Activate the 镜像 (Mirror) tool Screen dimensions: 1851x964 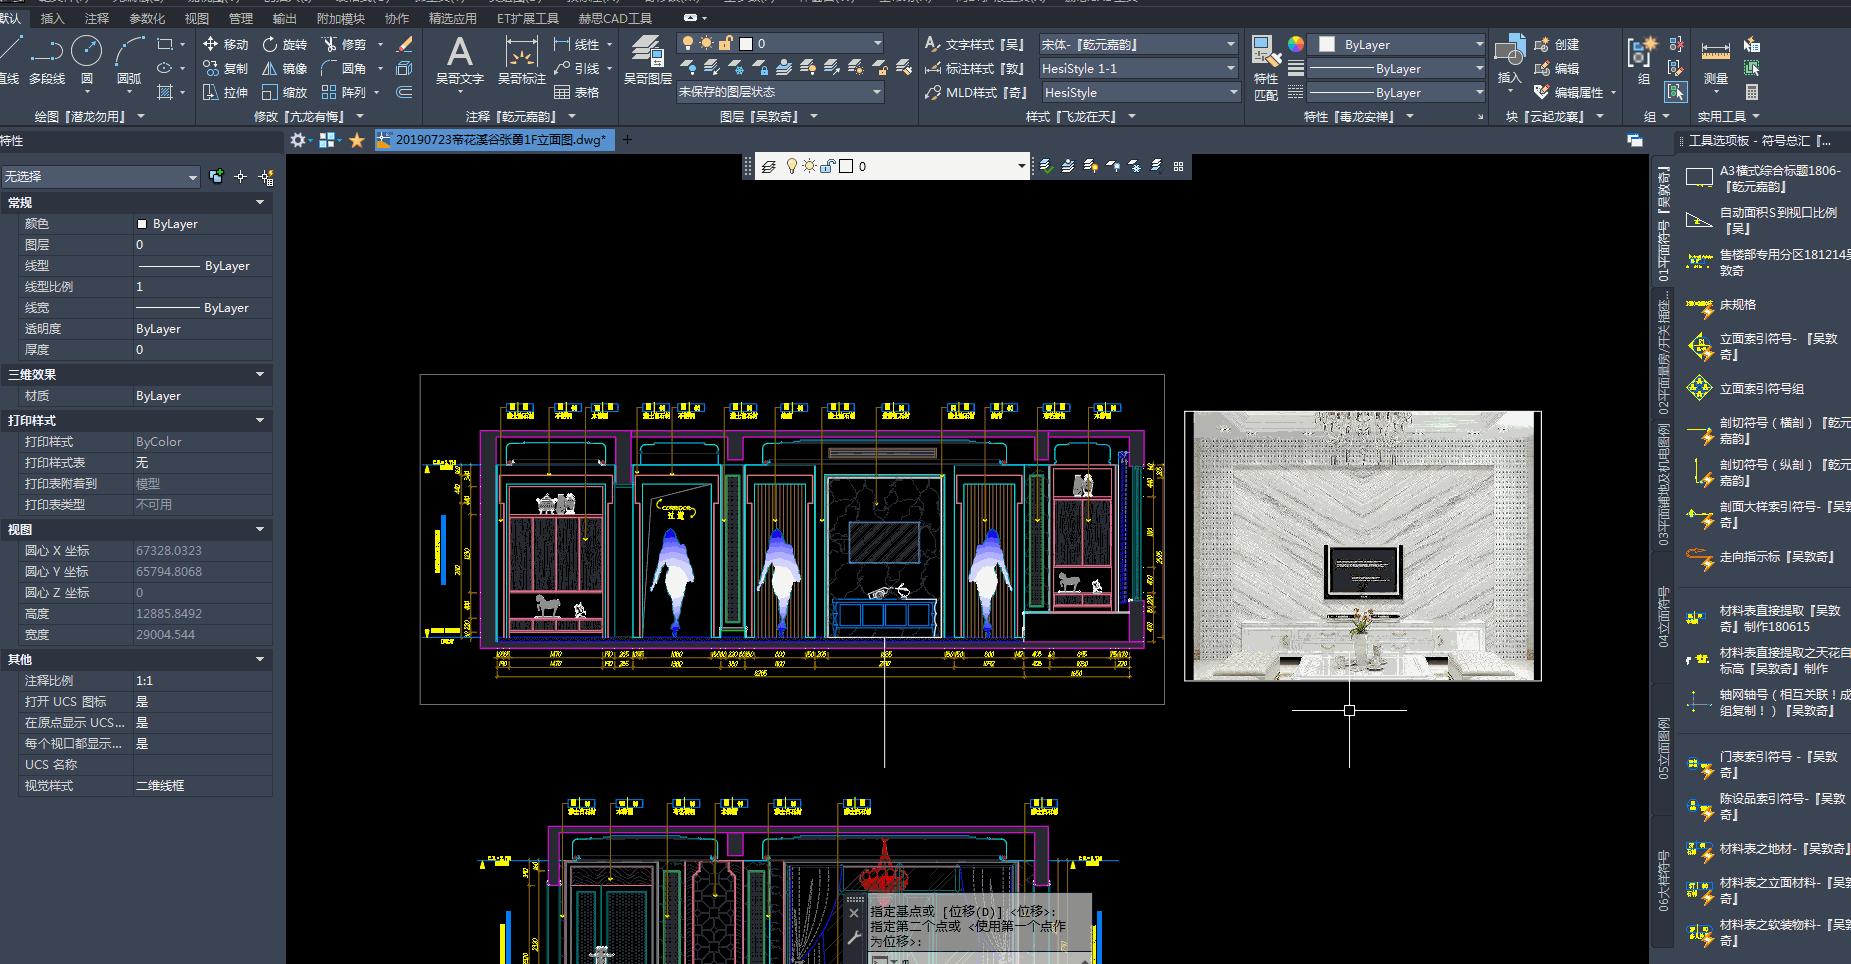coord(284,68)
